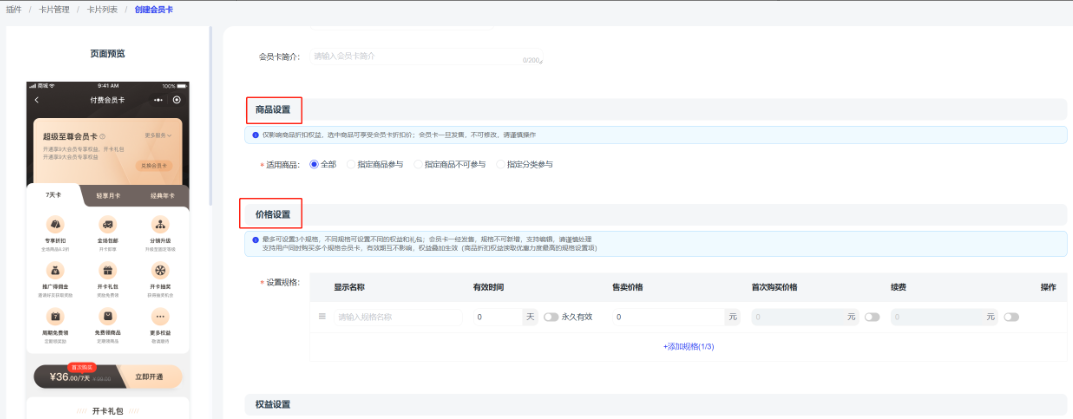This screenshot has height=419, width=1073.
Task: Click the drag handle icon on specification row
Action: pos(322,317)
